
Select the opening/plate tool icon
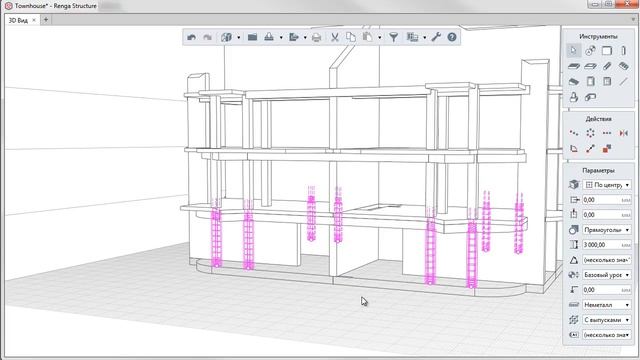(x=590, y=66)
